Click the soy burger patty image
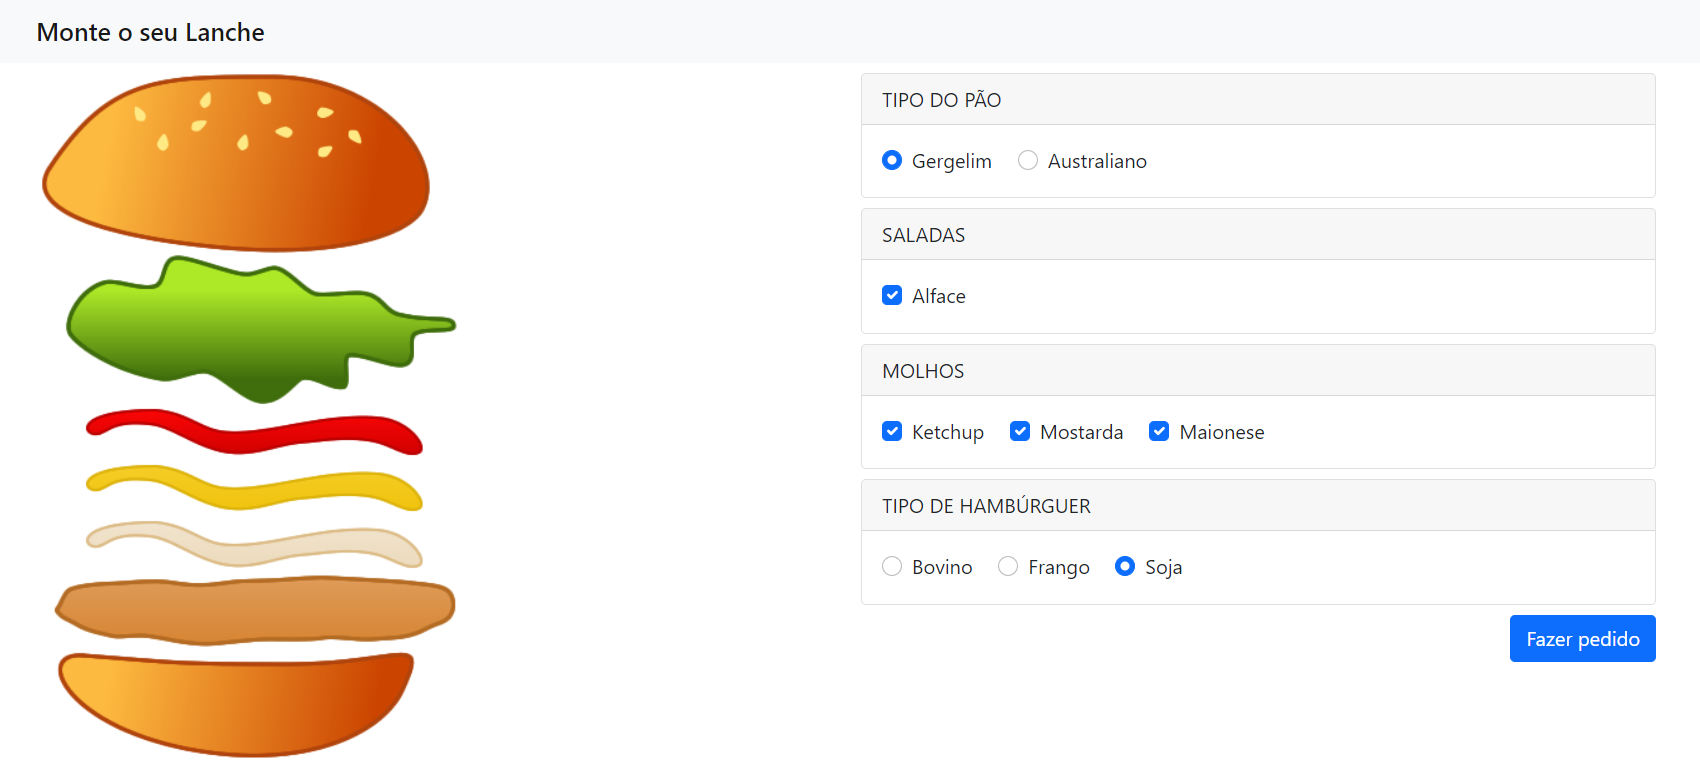The image size is (1700, 767). click(255, 609)
